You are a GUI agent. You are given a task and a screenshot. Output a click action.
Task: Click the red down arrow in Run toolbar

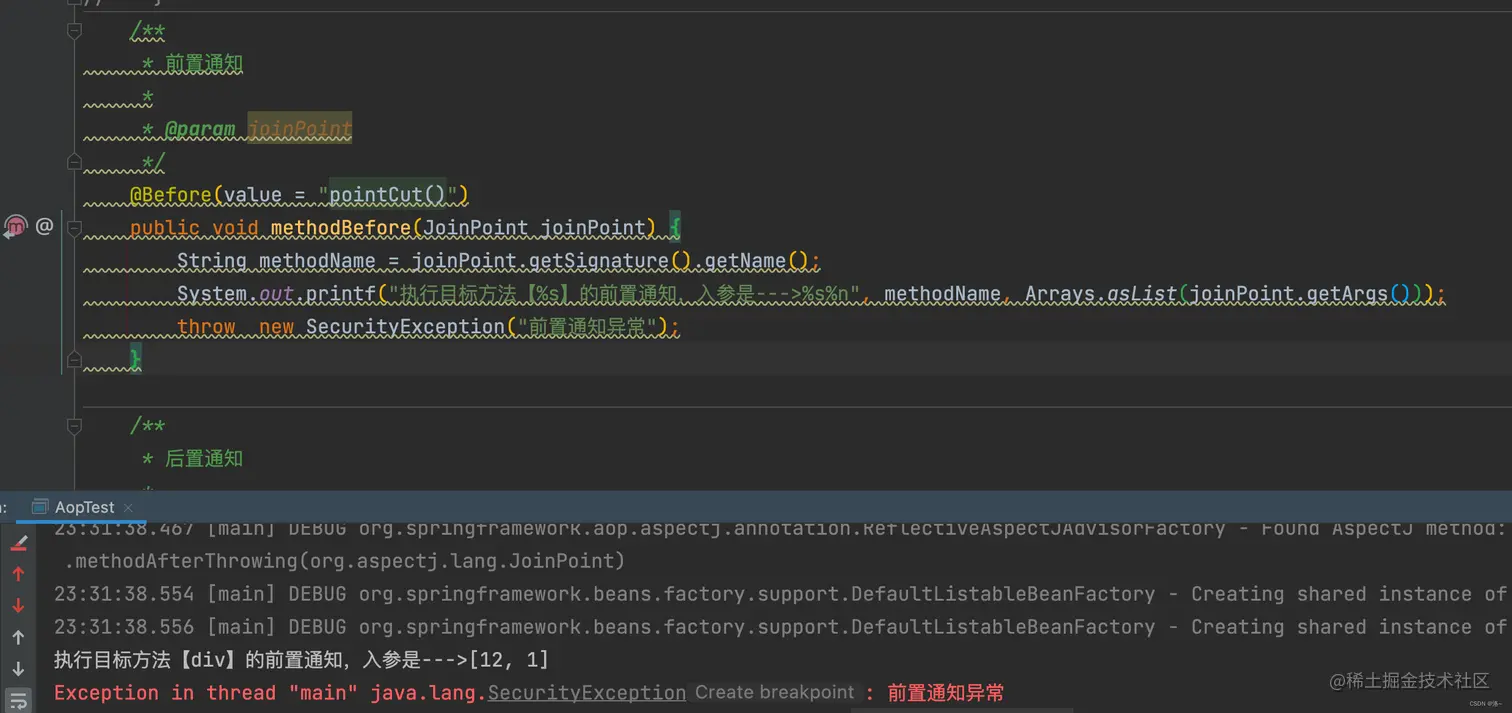[18, 606]
